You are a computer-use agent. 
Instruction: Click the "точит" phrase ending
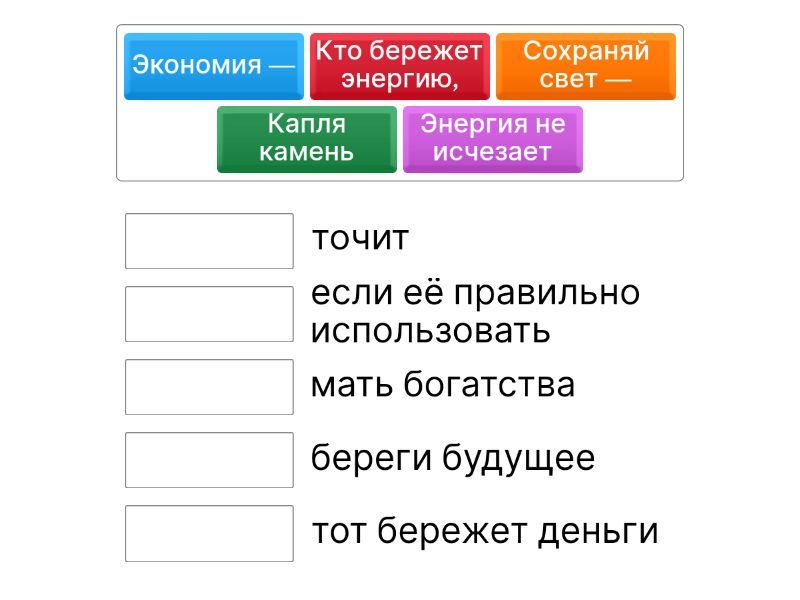point(360,239)
